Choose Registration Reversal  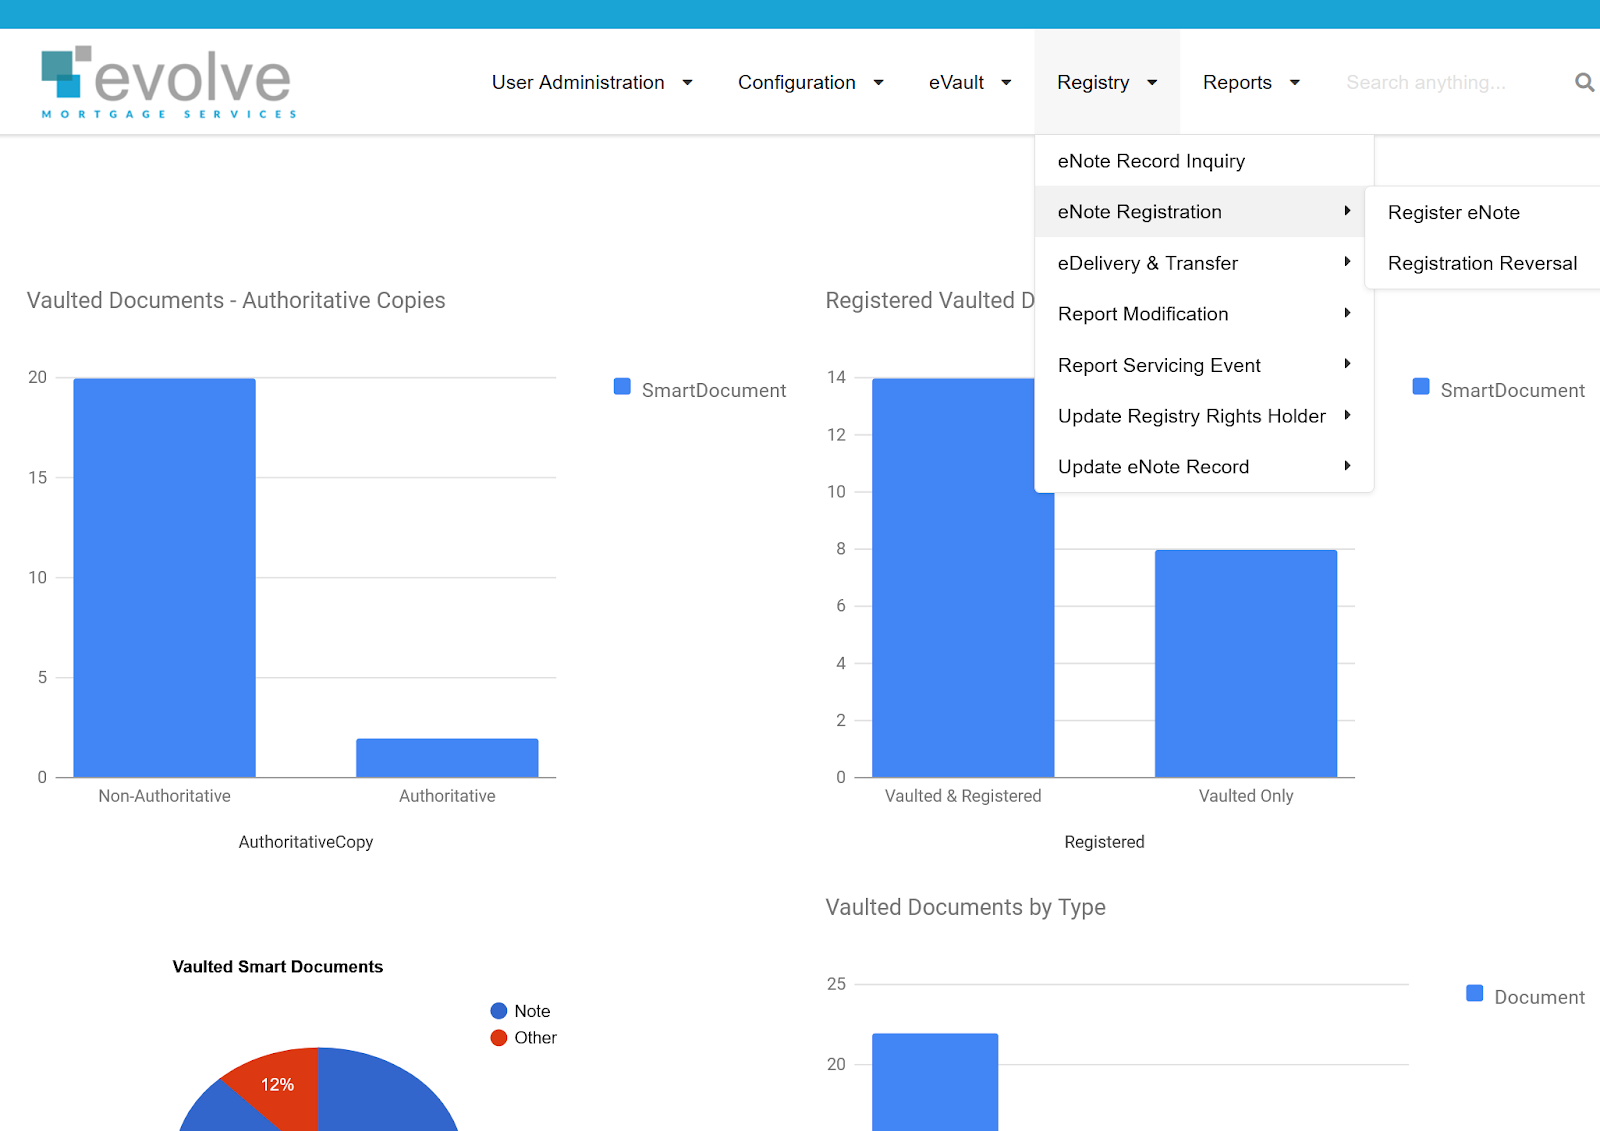click(1483, 263)
